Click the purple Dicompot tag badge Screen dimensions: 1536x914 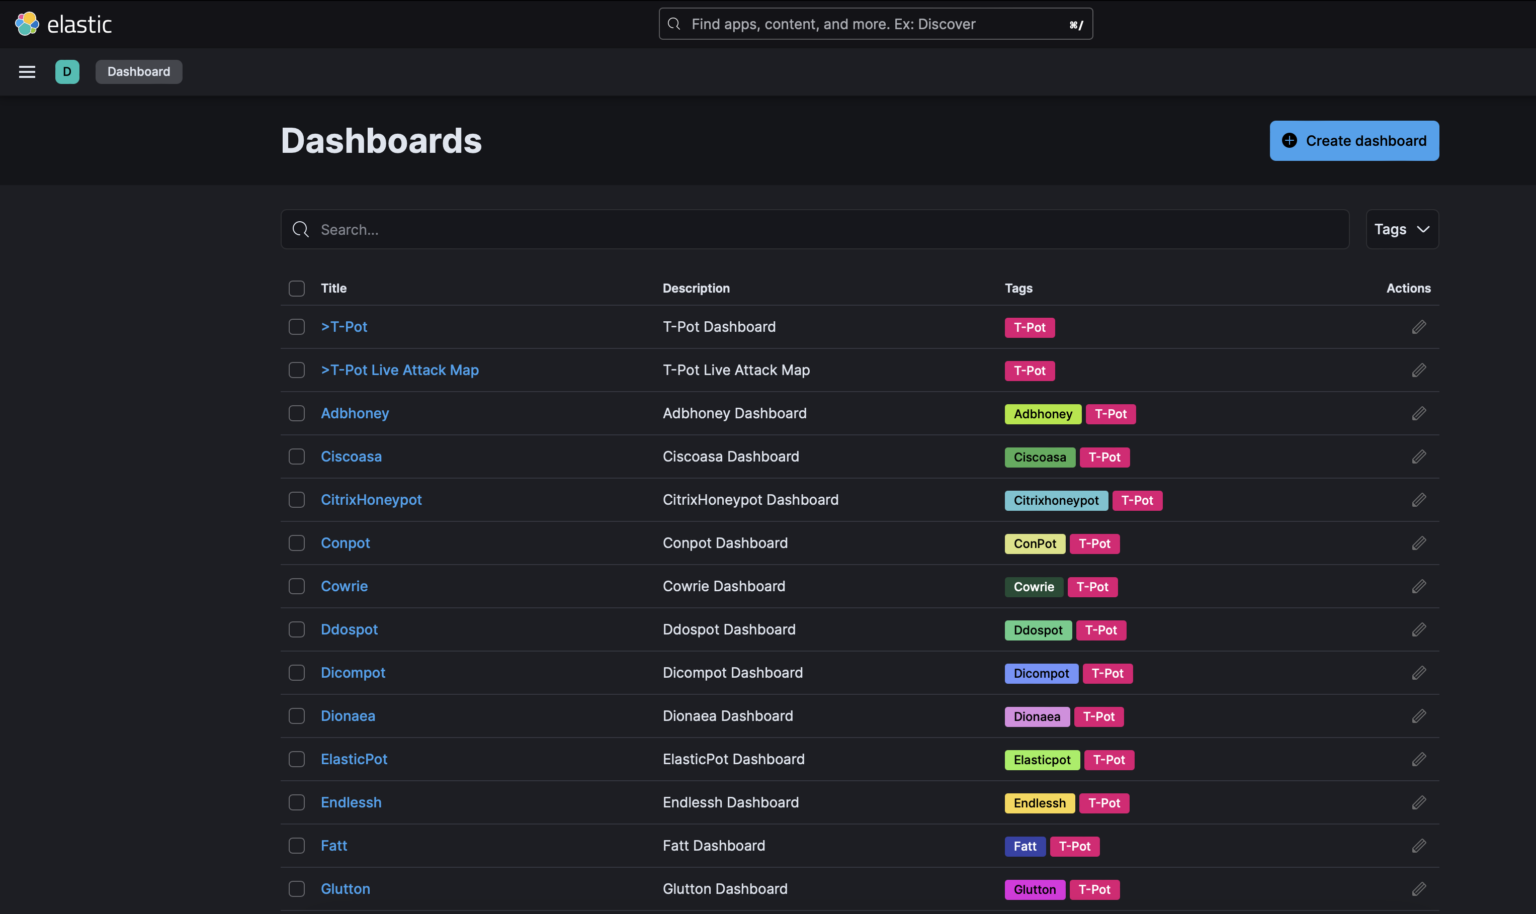point(1041,674)
